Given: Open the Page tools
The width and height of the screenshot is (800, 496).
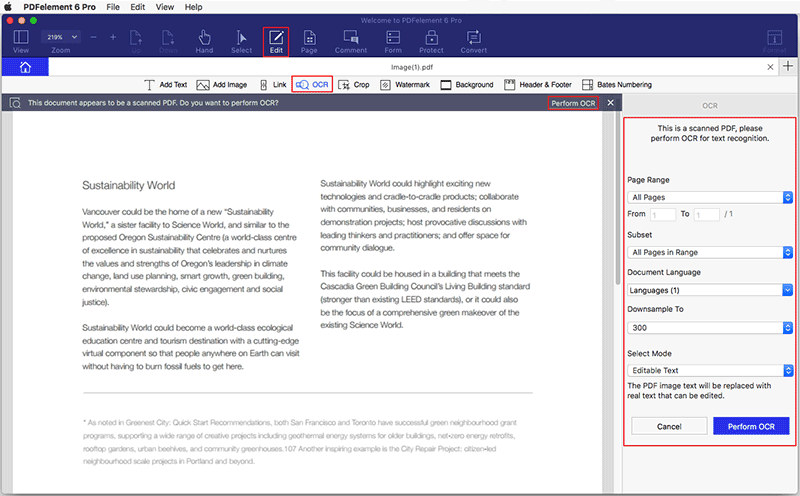Looking at the screenshot, I should coord(309,41).
